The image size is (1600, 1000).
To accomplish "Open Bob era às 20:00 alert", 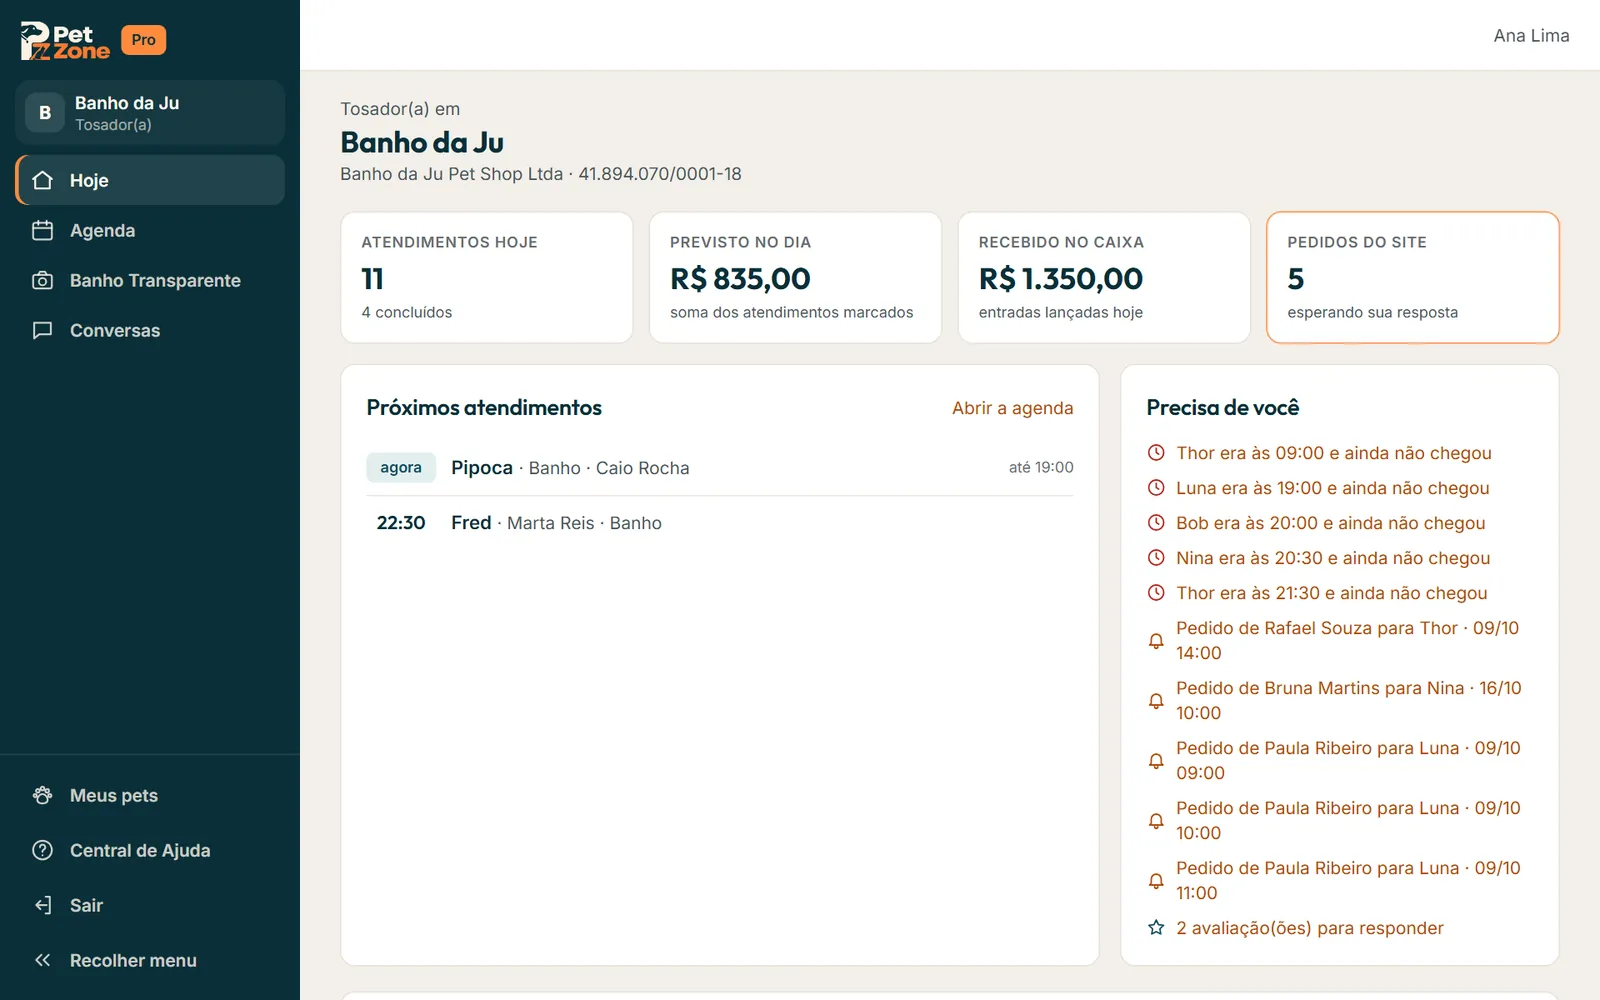I will tap(1340, 523).
